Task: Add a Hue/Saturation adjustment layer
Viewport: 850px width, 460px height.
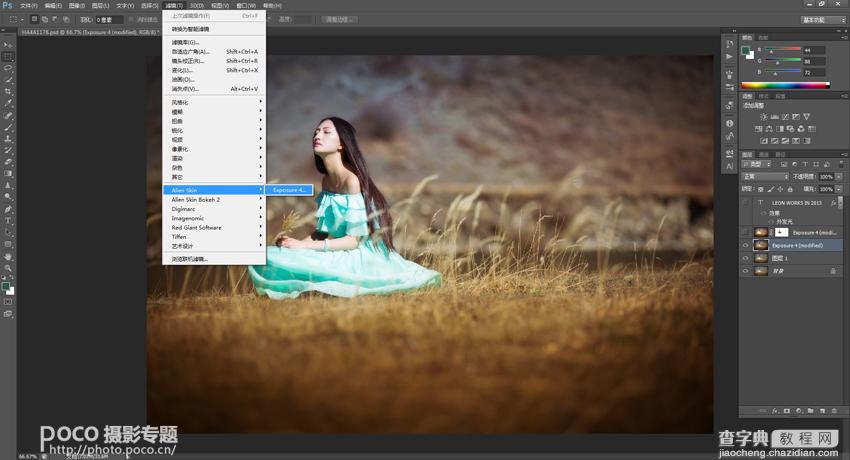Action: (x=758, y=129)
